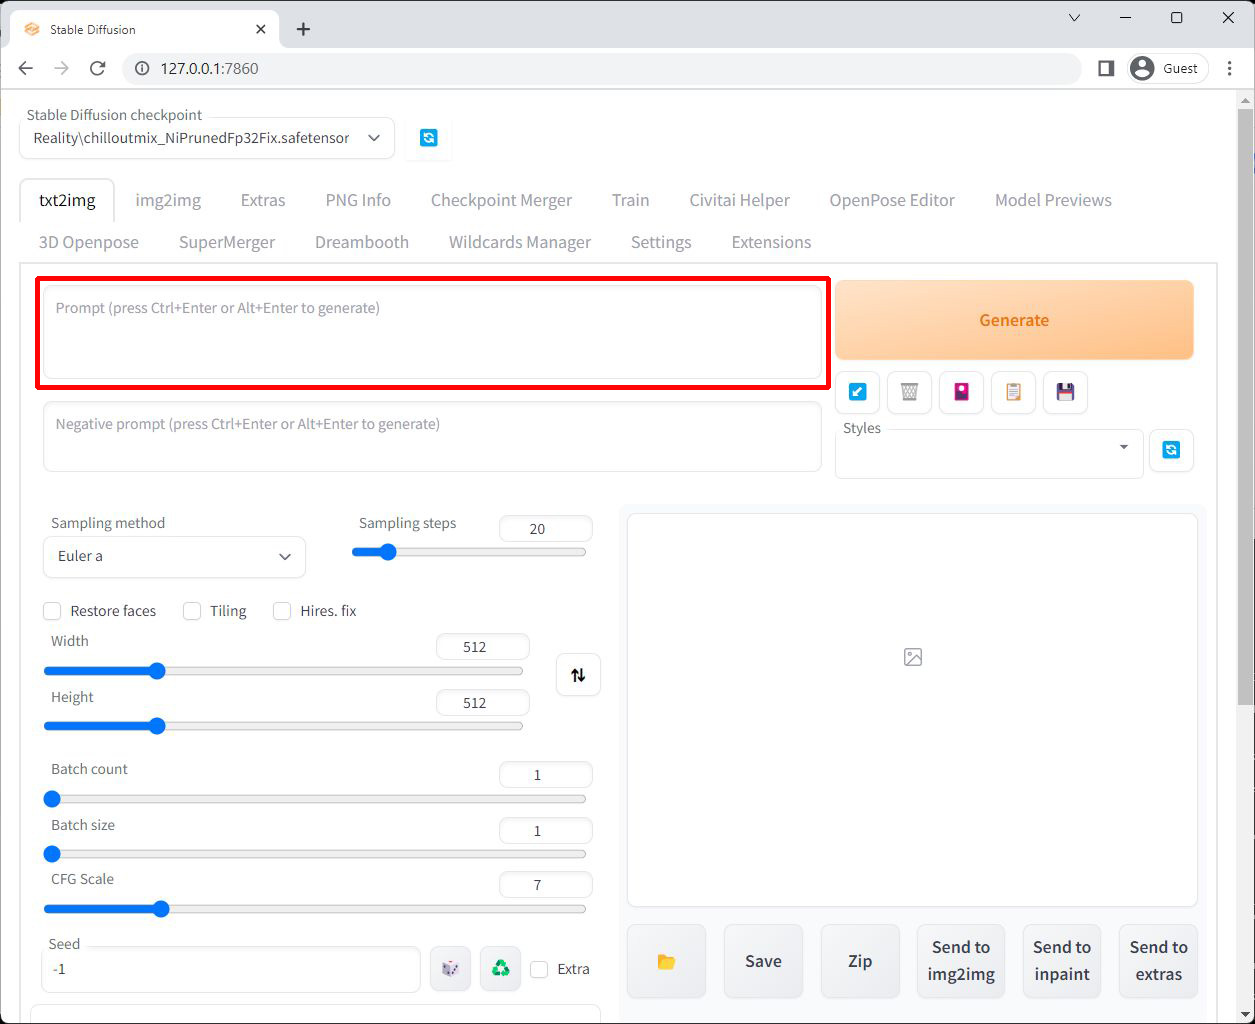Open the output folder
1255x1024 pixels.
click(666, 962)
